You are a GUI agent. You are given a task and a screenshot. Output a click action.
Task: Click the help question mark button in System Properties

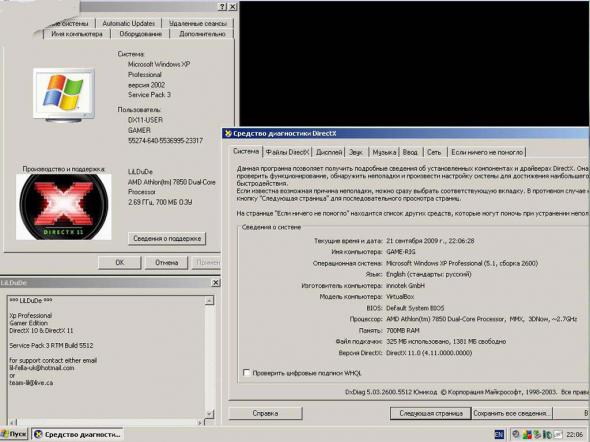[x=222, y=6]
